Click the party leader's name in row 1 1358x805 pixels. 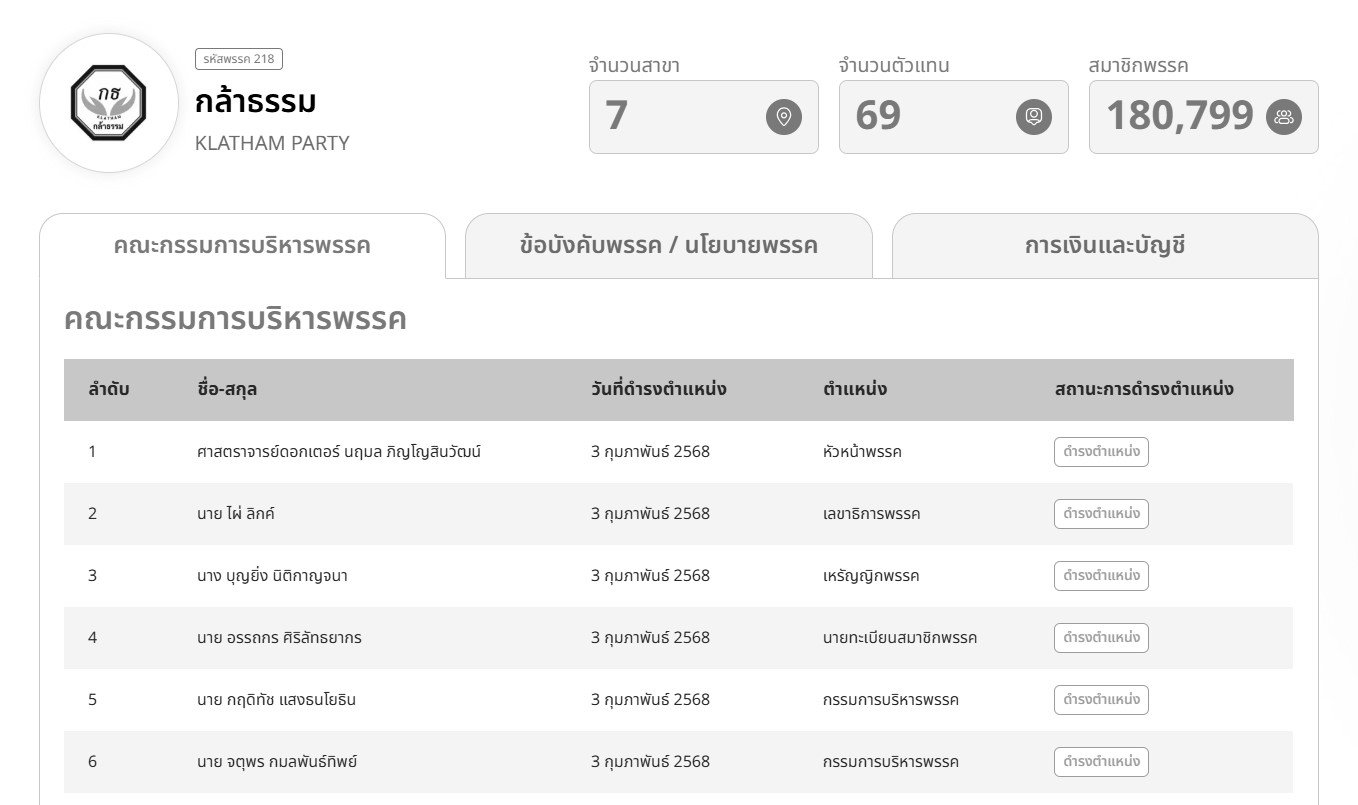click(x=338, y=451)
